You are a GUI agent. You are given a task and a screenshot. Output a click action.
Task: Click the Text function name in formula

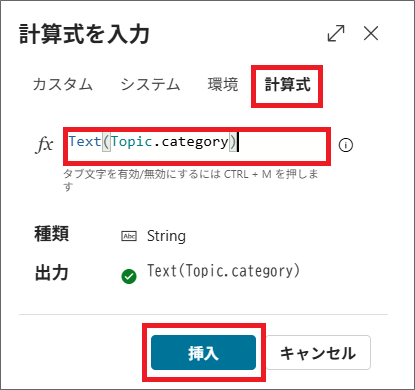click(85, 142)
